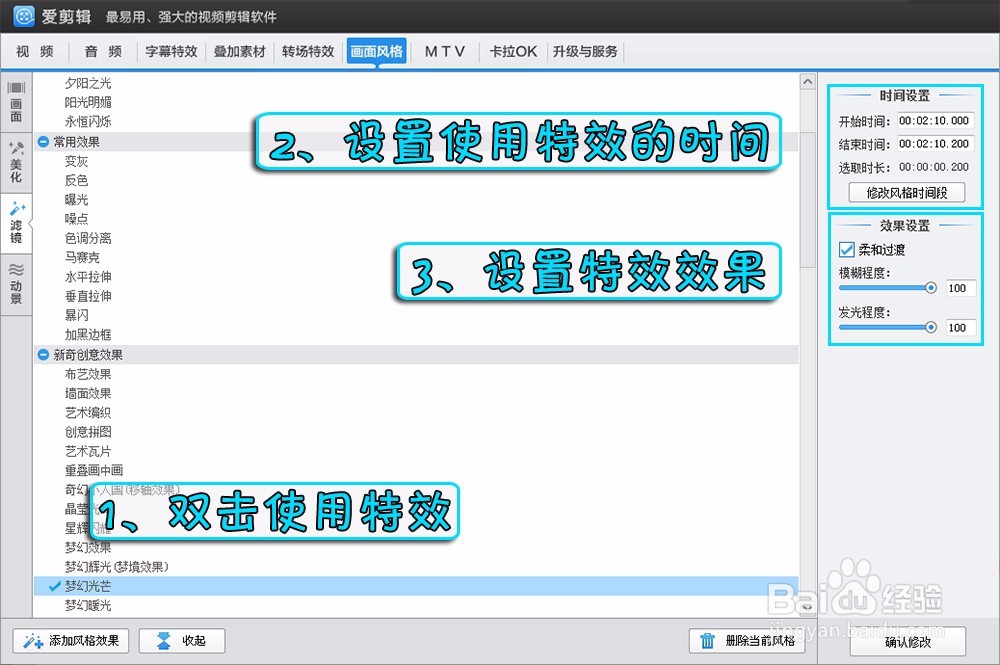Image resolution: width=1000 pixels, height=665 pixels.
Task: Select the 梦幻辉光 (梦境效果) effect
Action: (116, 567)
